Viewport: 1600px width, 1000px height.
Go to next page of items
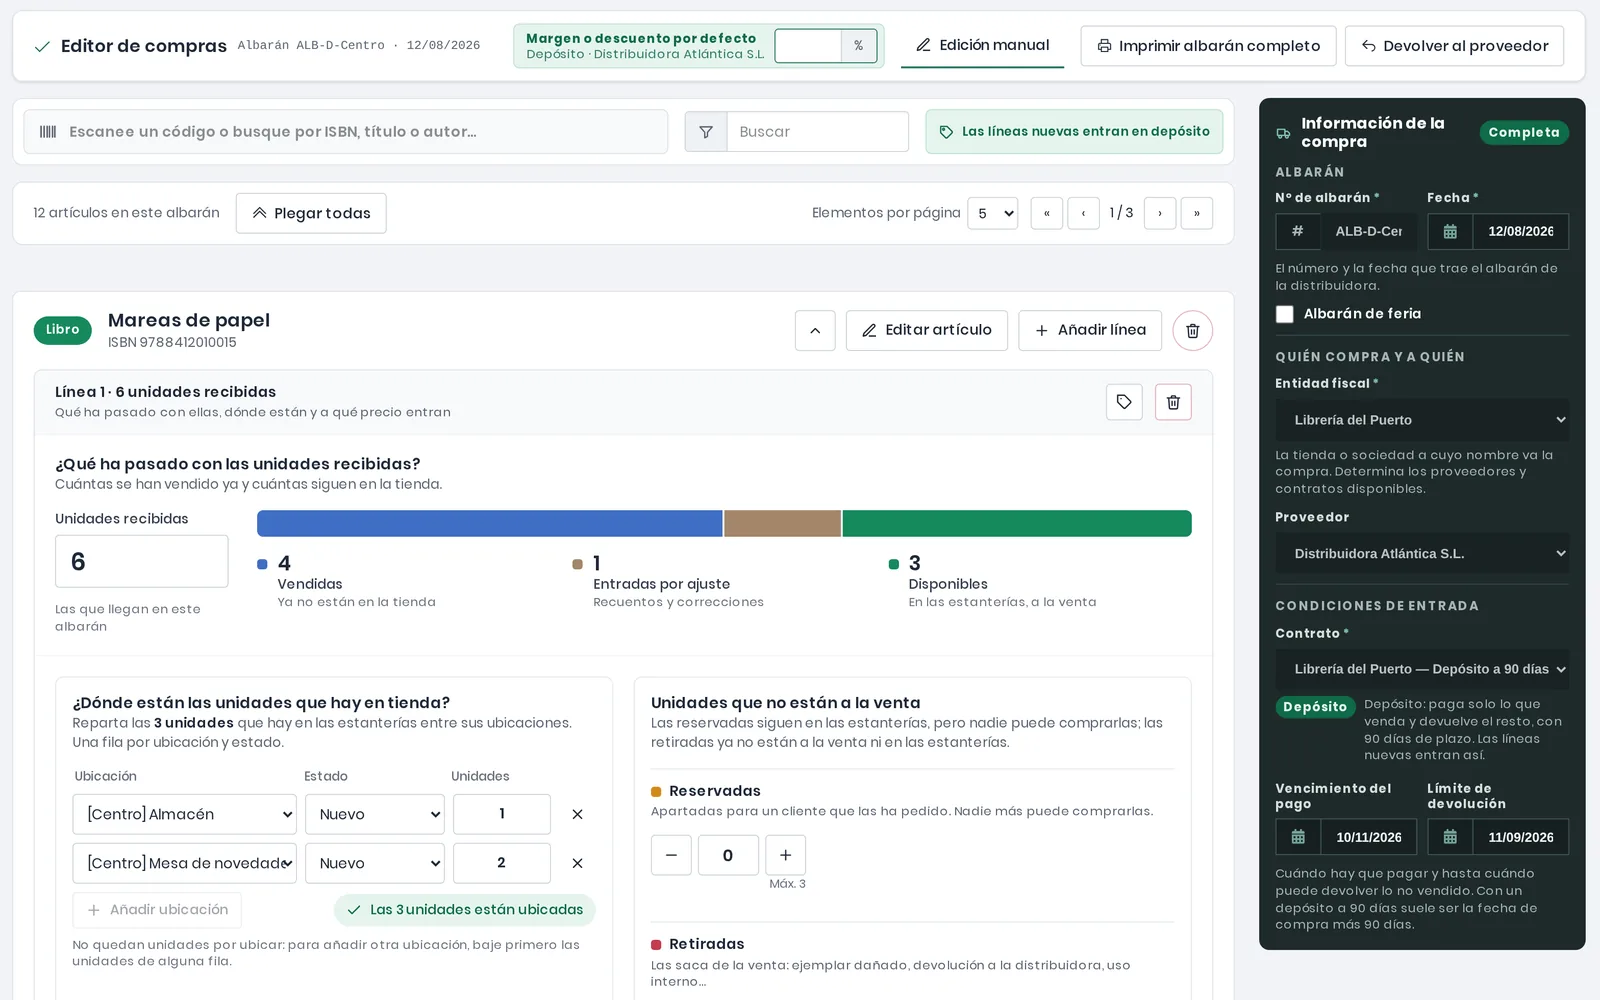click(x=1160, y=213)
